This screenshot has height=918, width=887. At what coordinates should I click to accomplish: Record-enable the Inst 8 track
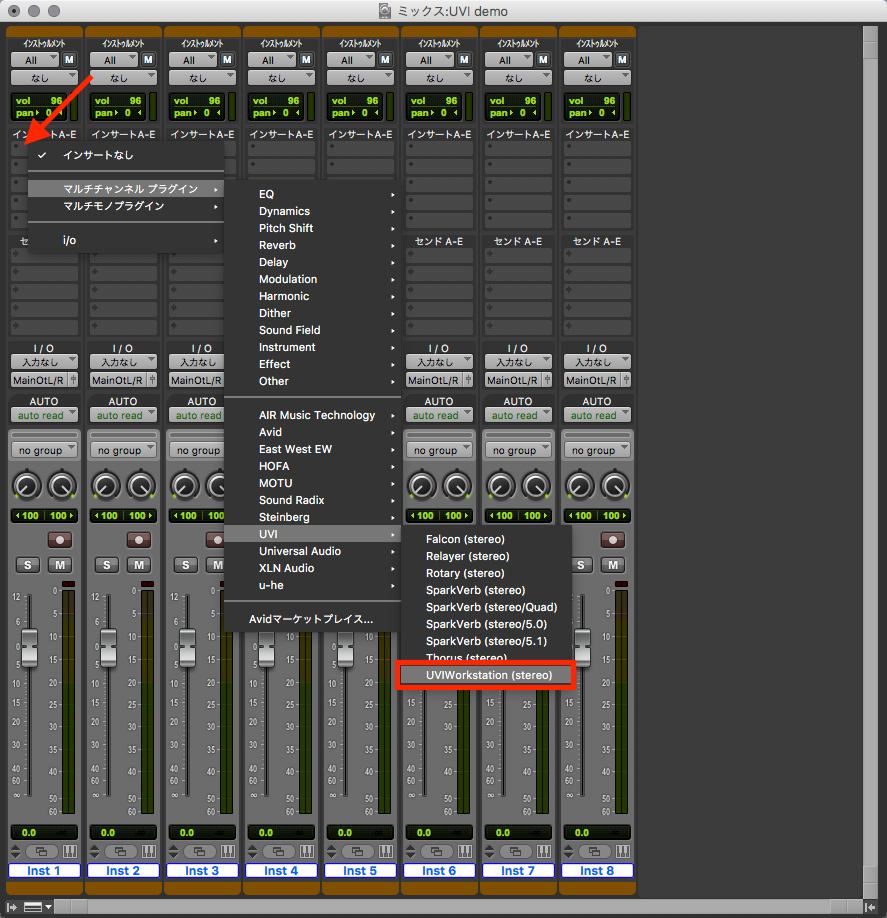[613, 540]
